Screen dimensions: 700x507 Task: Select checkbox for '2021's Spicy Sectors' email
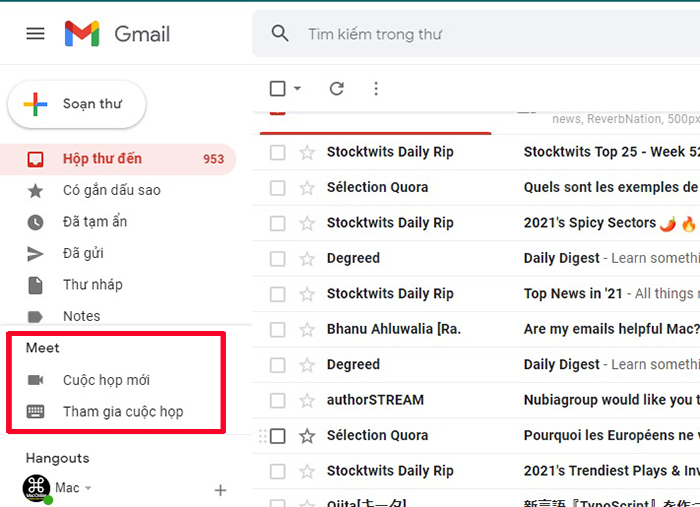tap(278, 223)
